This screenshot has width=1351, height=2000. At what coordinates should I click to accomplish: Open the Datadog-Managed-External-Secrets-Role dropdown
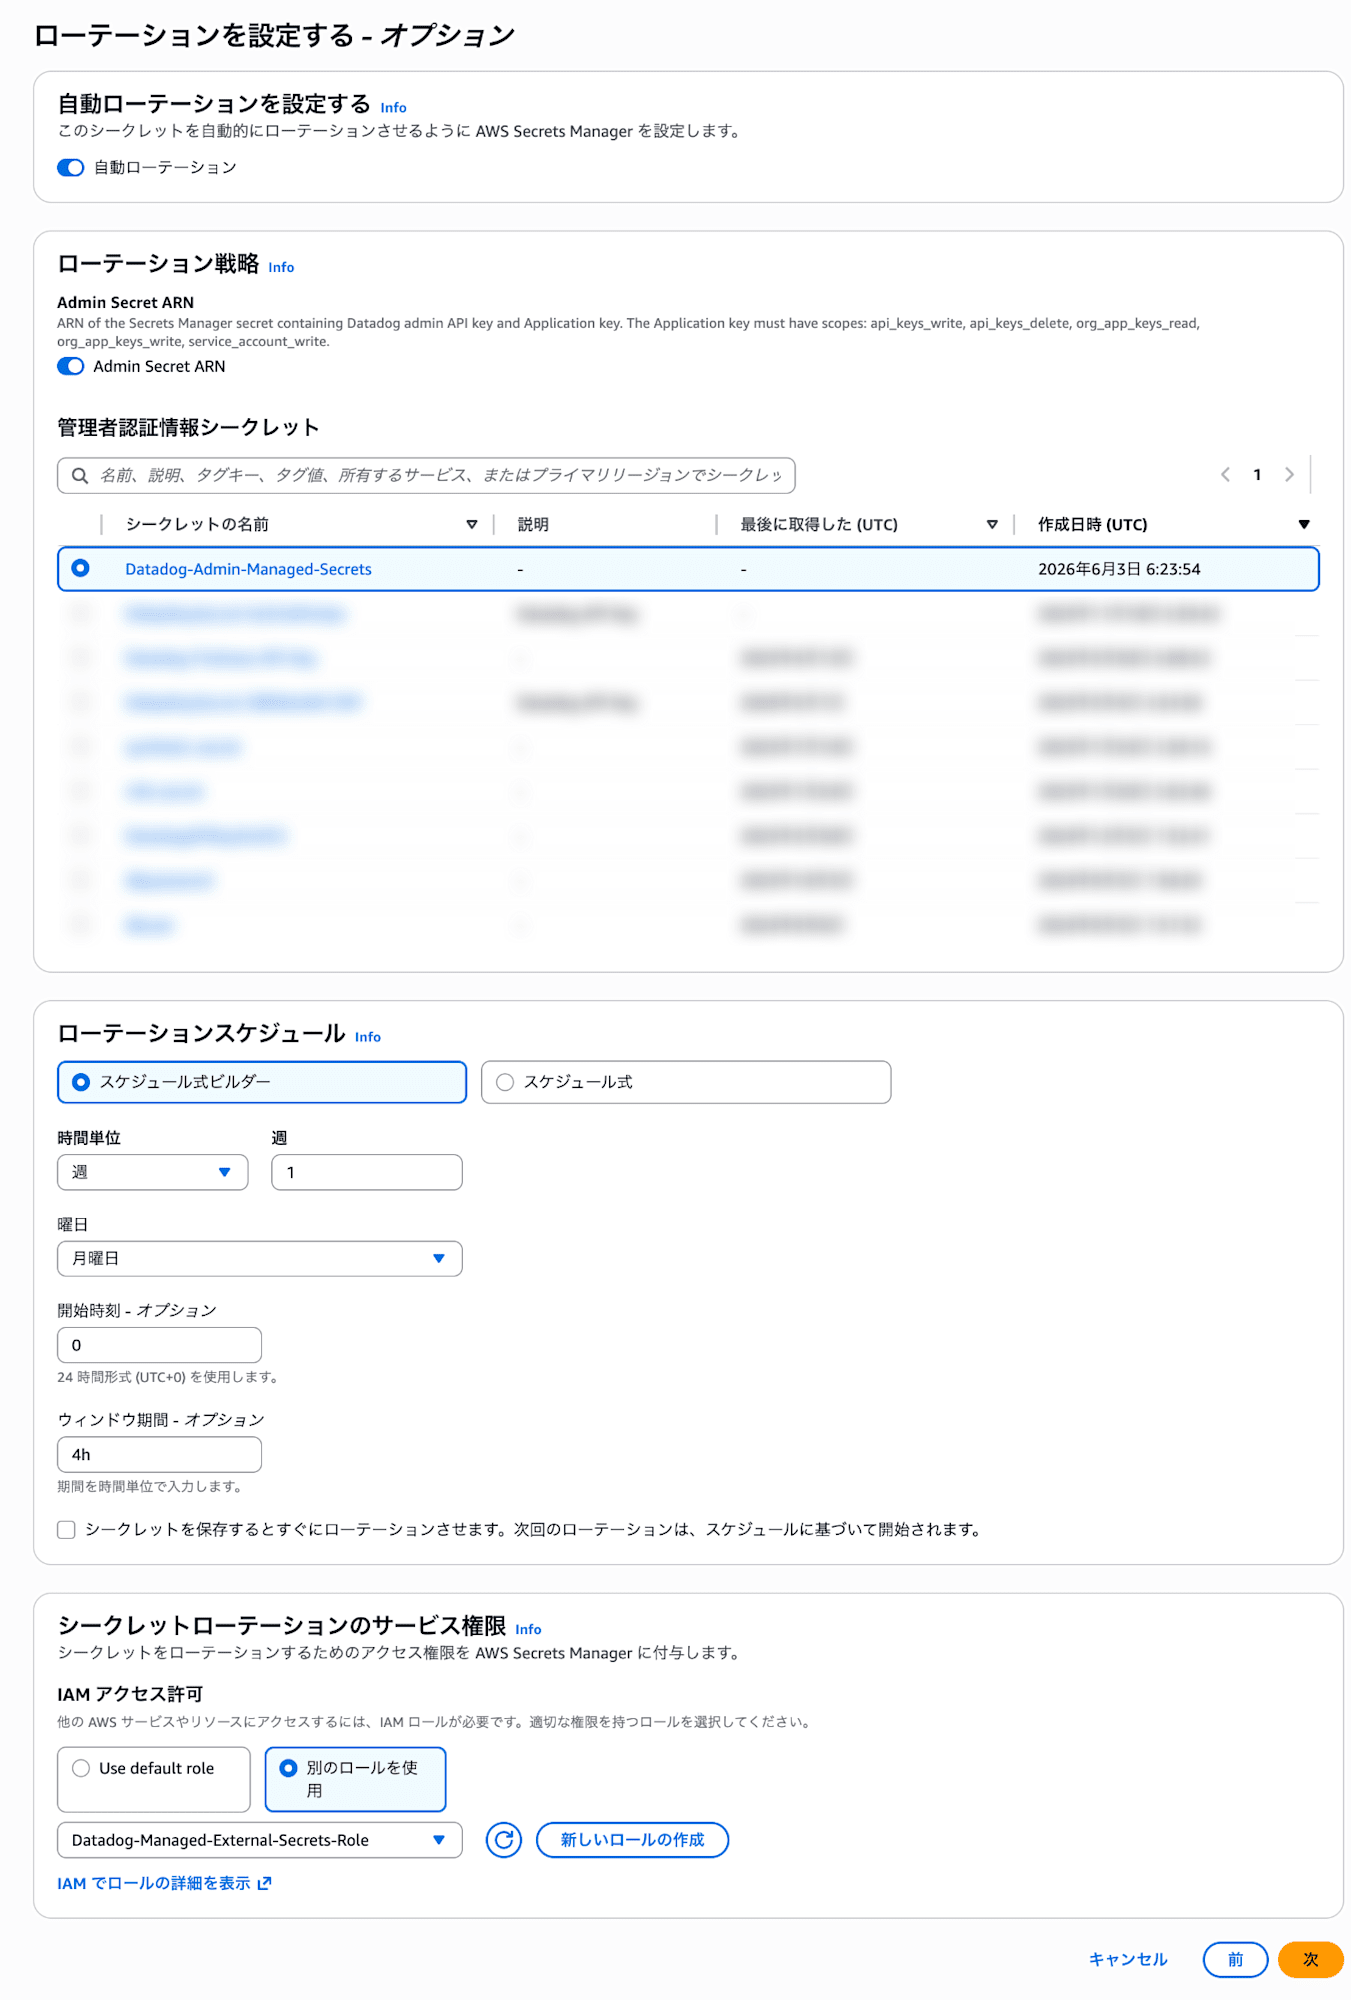pyautogui.click(x=260, y=1840)
